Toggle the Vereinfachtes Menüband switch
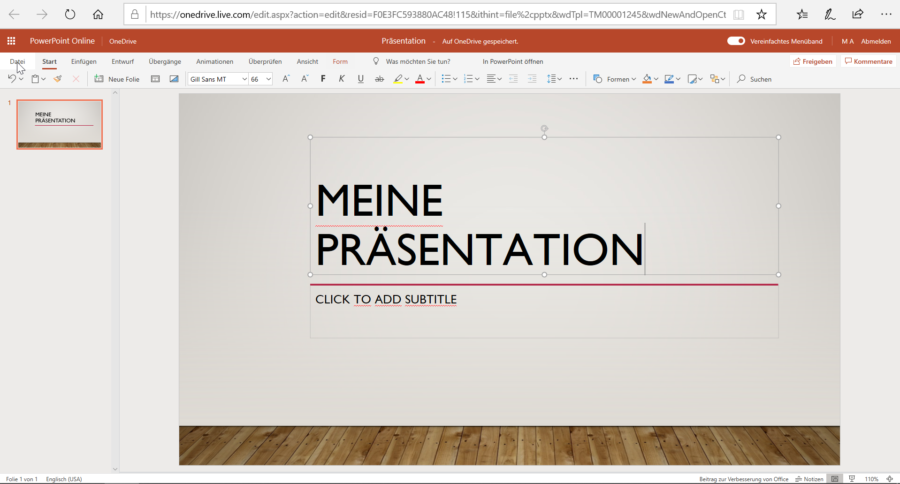This screenshot has width=900, height=484. point(736,41)
